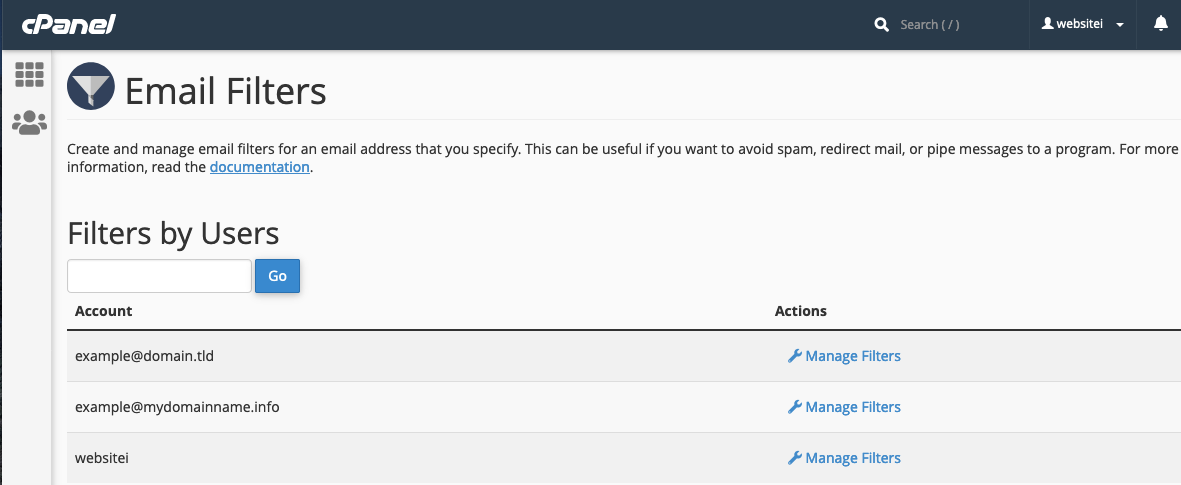Click the magnifying glass search icon

881,25
